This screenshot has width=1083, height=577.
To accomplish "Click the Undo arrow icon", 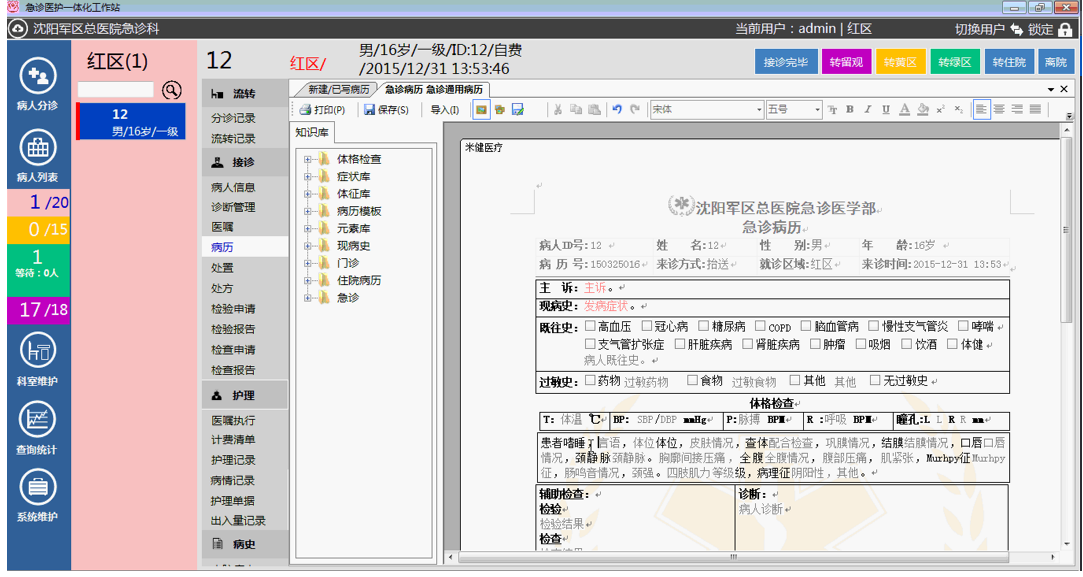I will (x=617, y=109).
